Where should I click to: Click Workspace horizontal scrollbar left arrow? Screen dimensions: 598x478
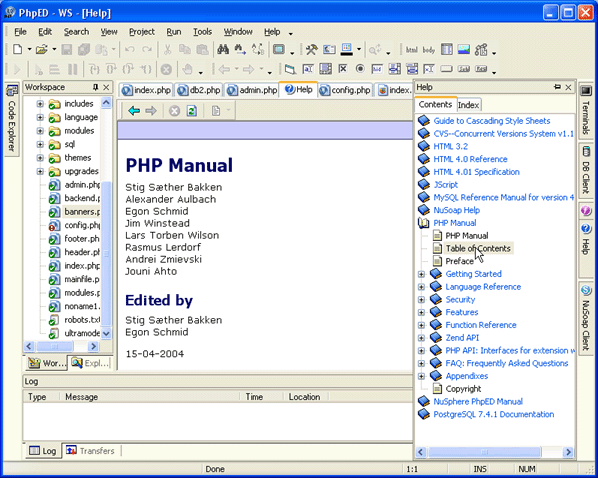pos(29,346)
